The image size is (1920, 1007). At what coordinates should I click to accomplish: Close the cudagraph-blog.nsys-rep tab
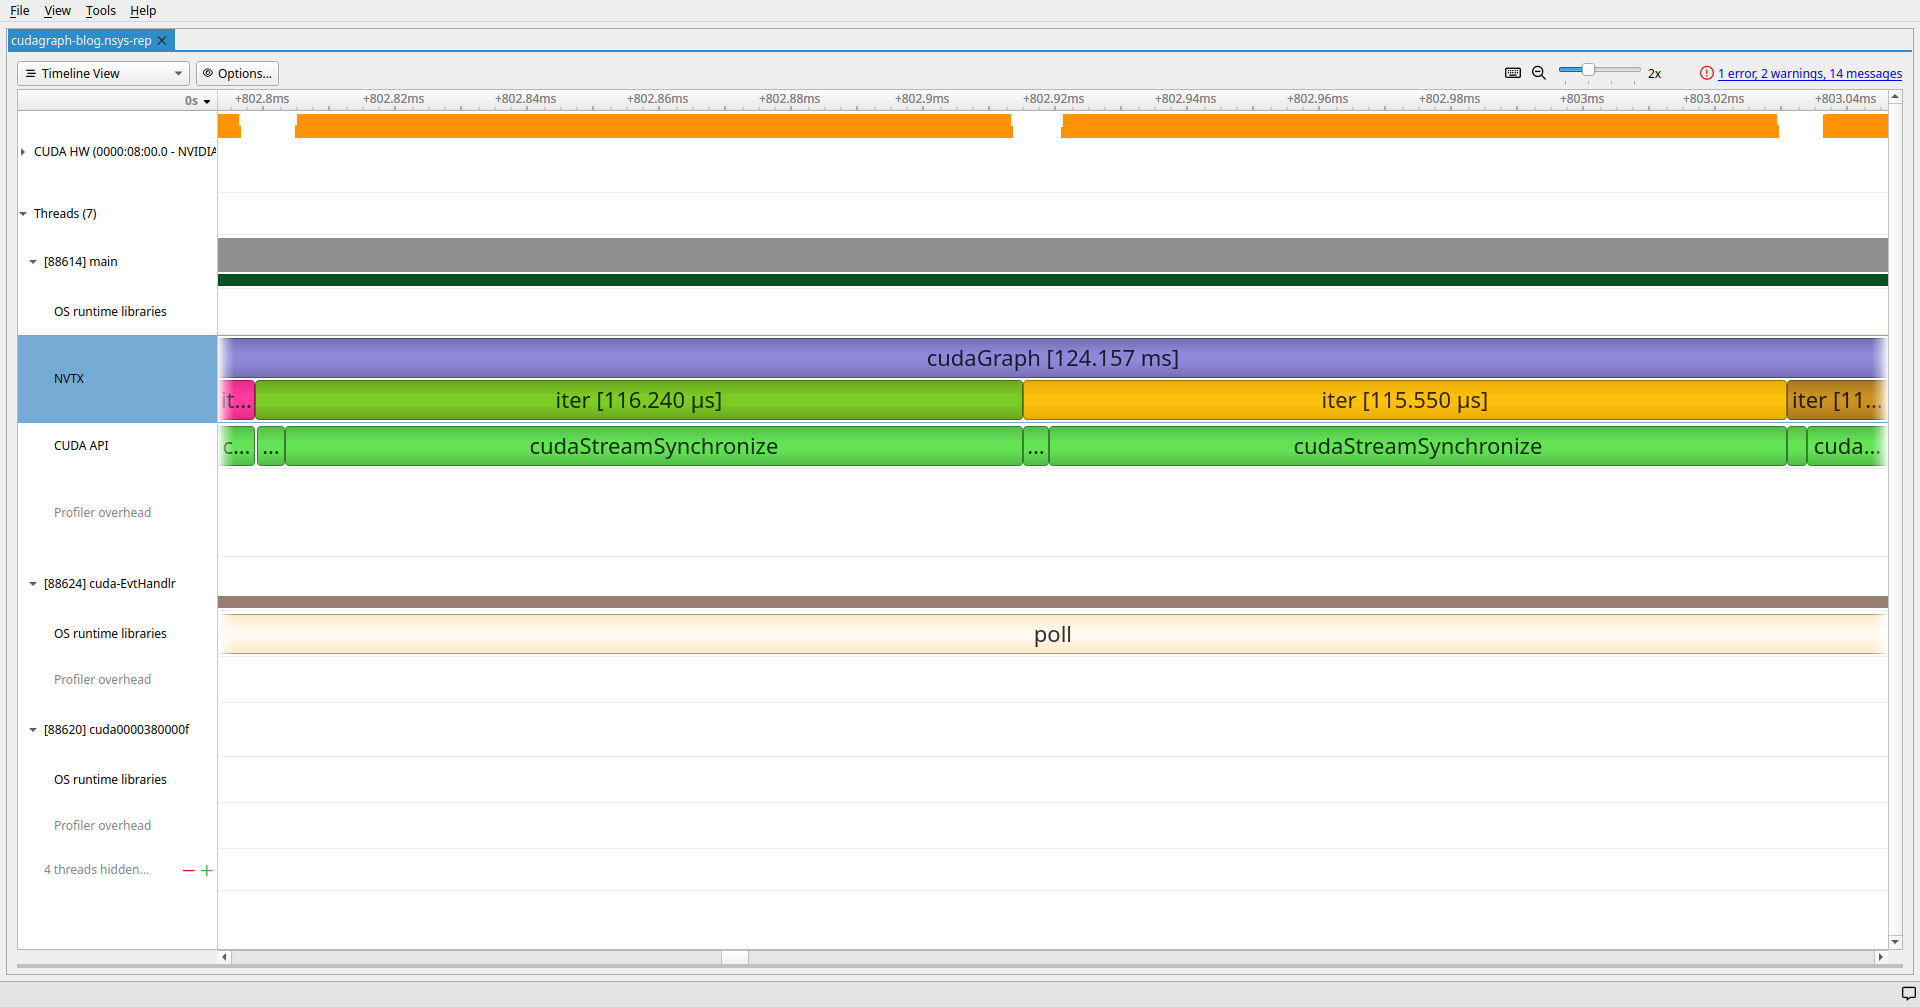(162, 41)
